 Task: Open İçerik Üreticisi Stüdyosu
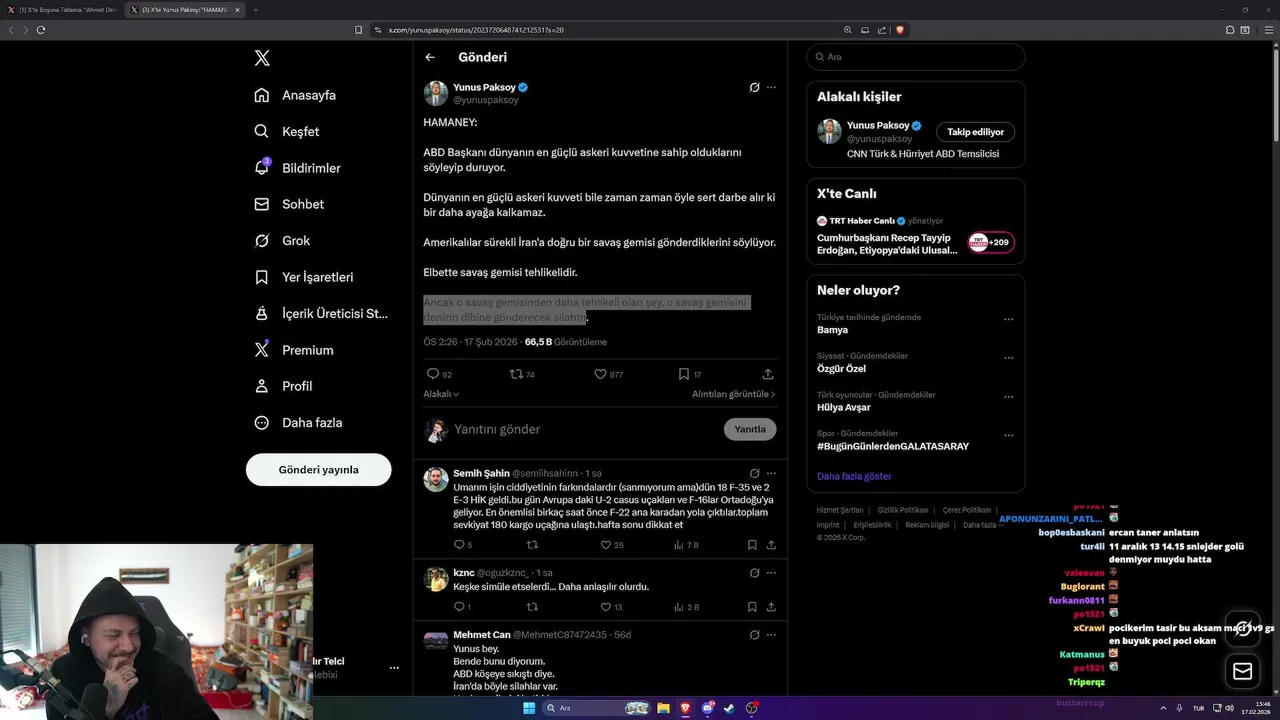320,313
